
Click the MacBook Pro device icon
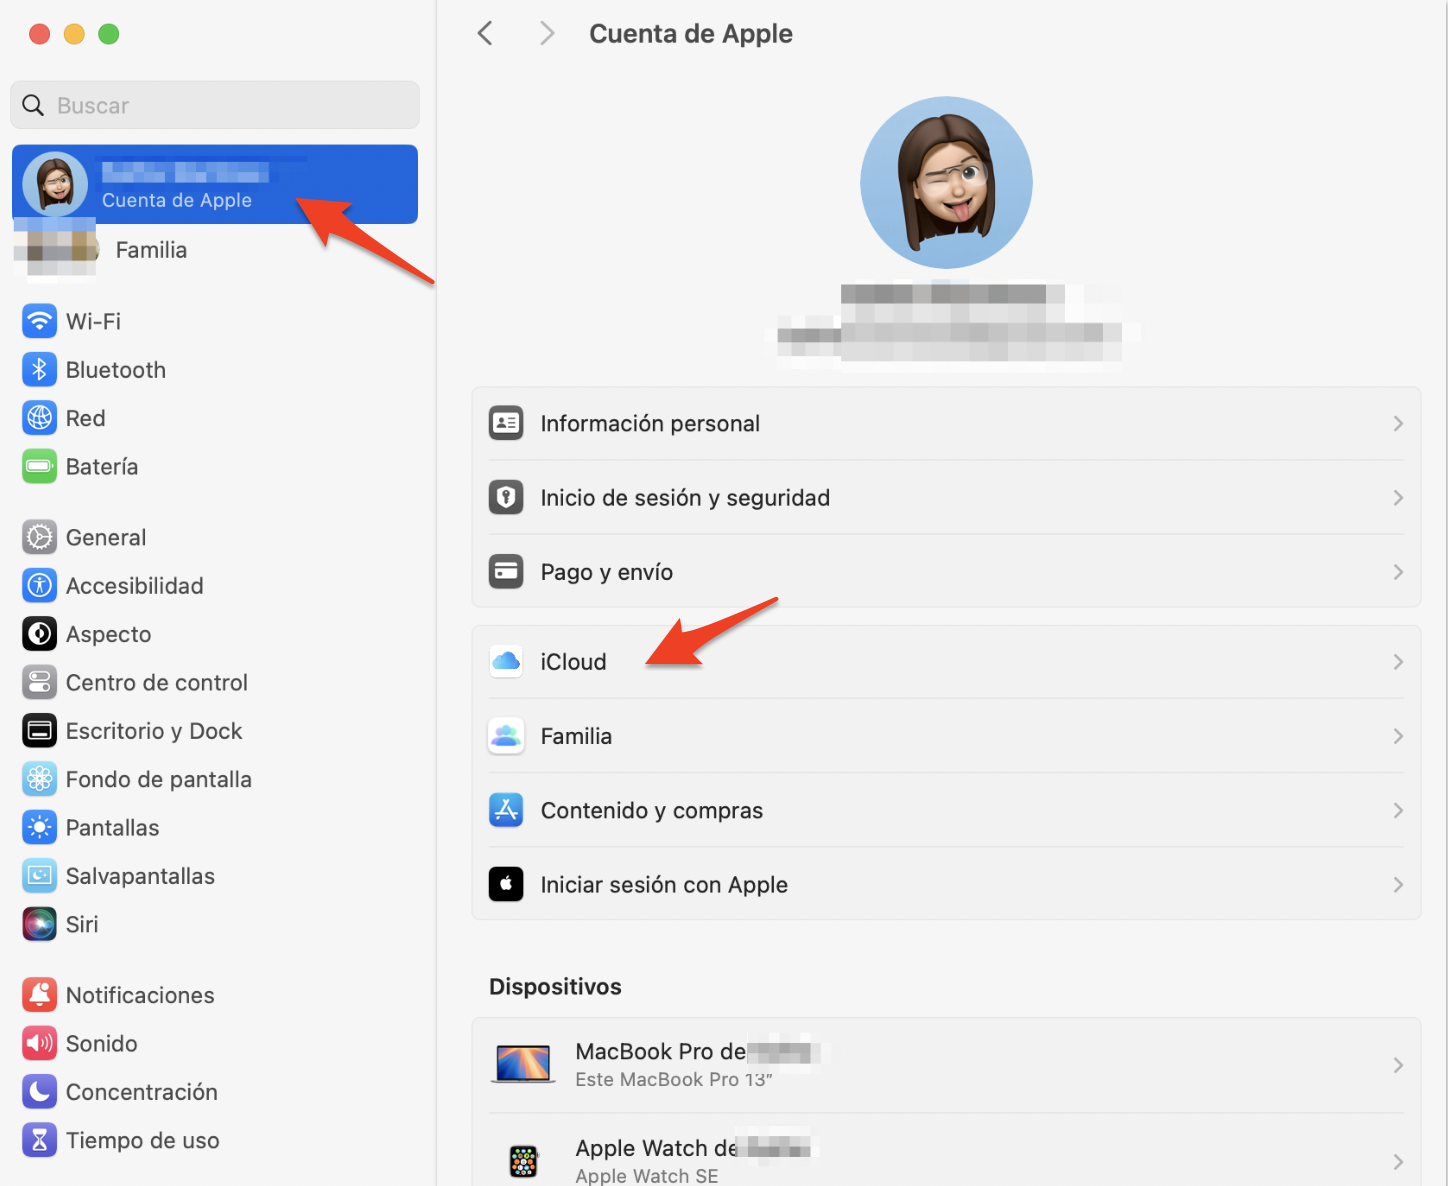pyautogui.click(x=523, y=1064)
